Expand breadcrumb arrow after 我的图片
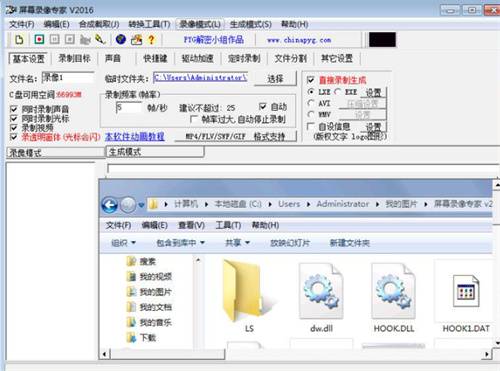The height and width of the screenshot is (371, 500). coord(426,204)
